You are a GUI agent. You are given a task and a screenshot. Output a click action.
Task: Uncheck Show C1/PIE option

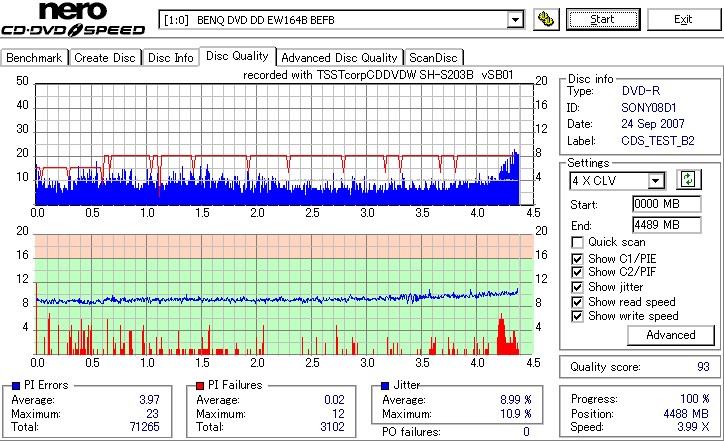click(577, 259)
